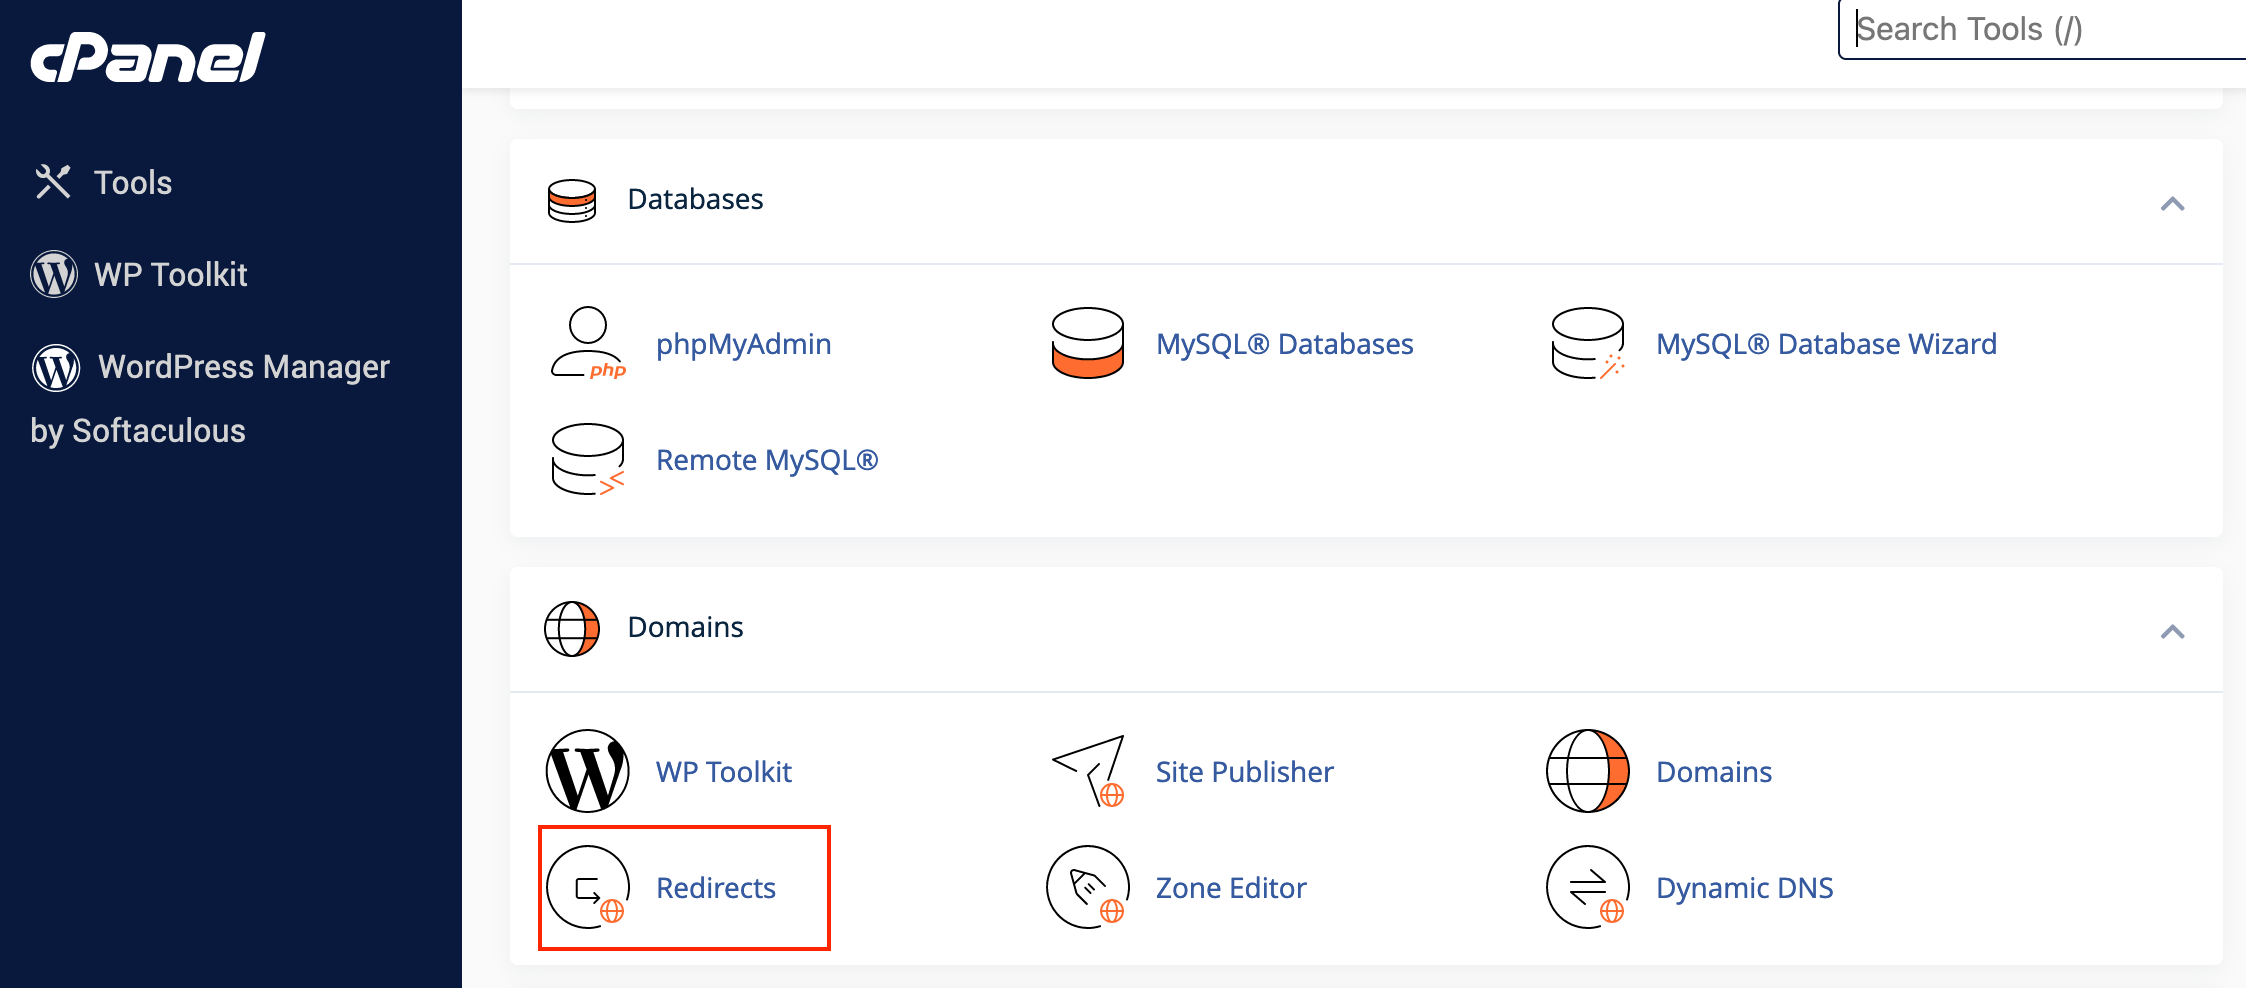Click the Domains section heading text

tap(686, 628)
